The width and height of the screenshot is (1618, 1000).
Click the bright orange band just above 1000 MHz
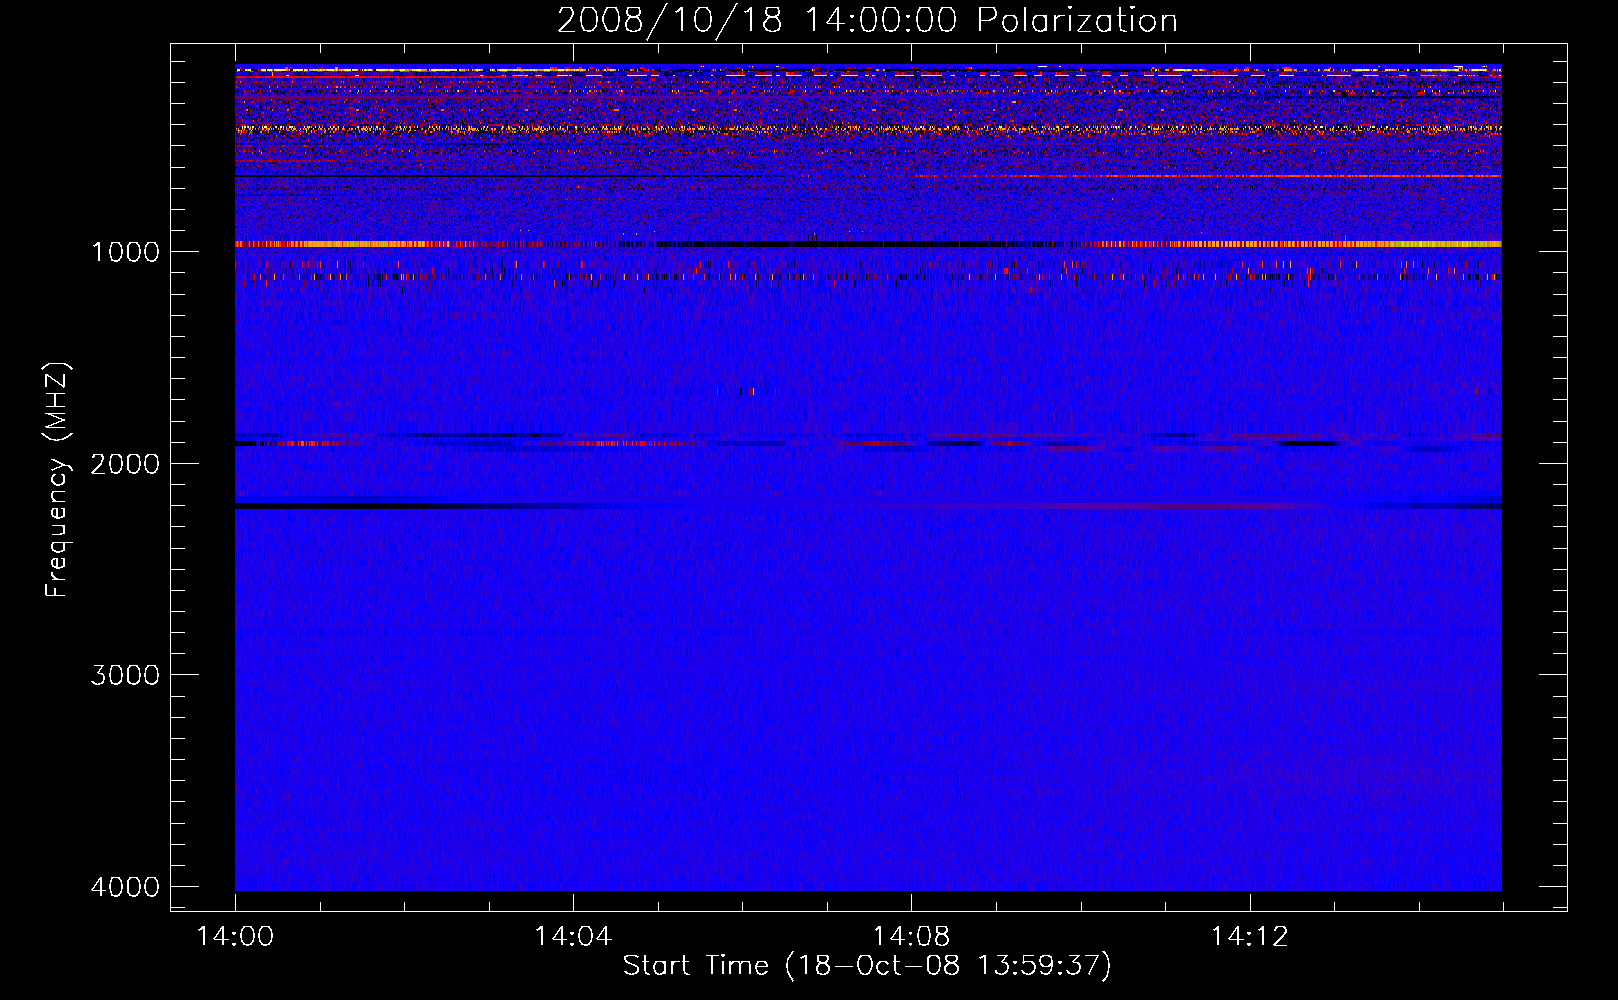(x=868, y=244)
